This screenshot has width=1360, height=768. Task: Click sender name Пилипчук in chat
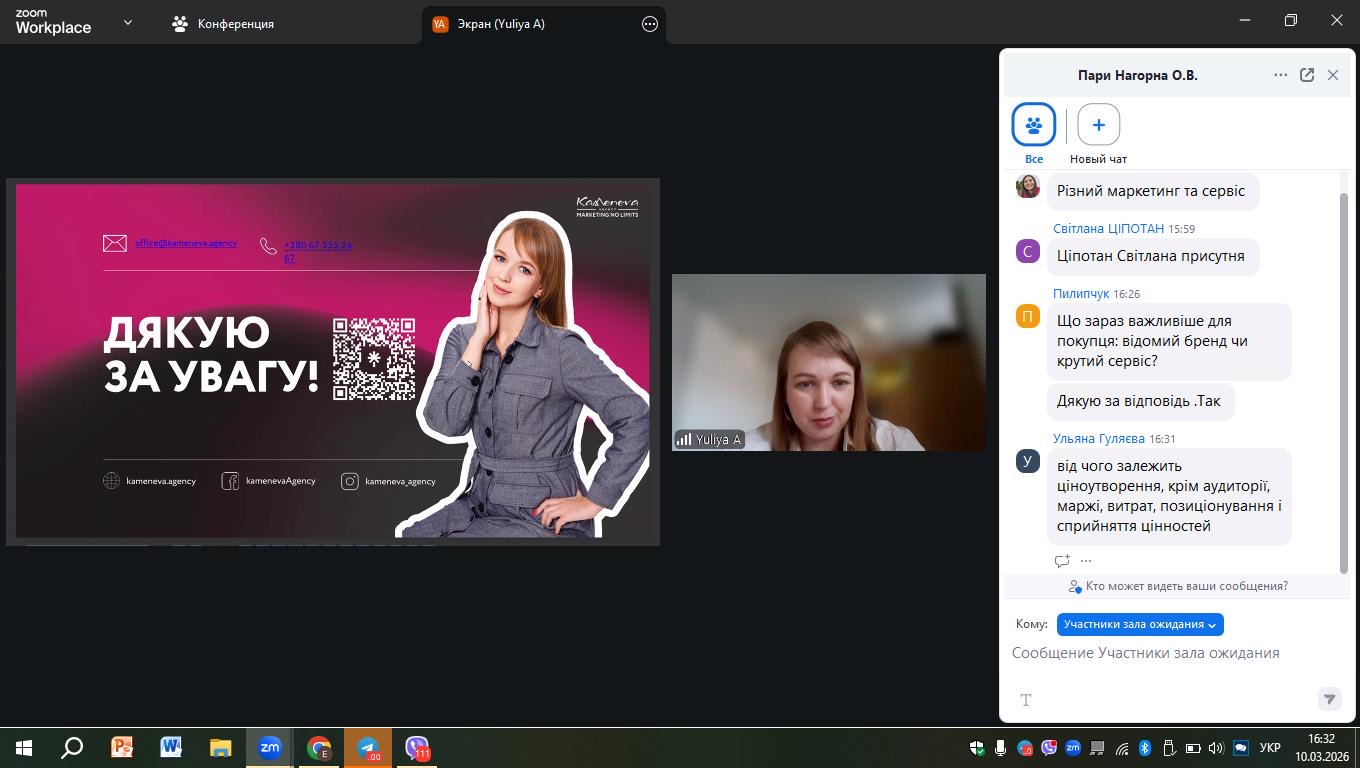pos(1081,294)
